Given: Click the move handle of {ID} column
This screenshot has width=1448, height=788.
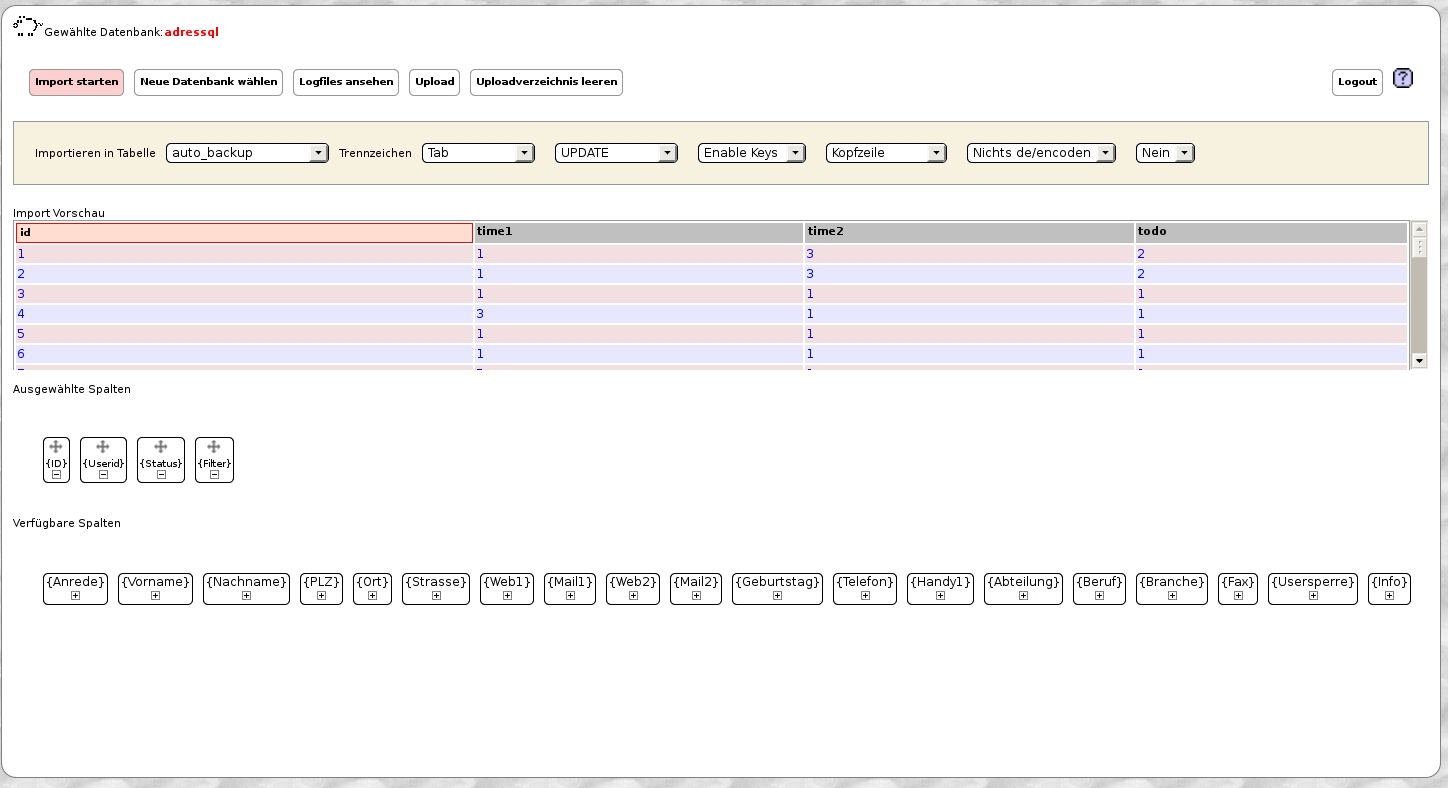Looking at the screenshot, I should [56, 447].
